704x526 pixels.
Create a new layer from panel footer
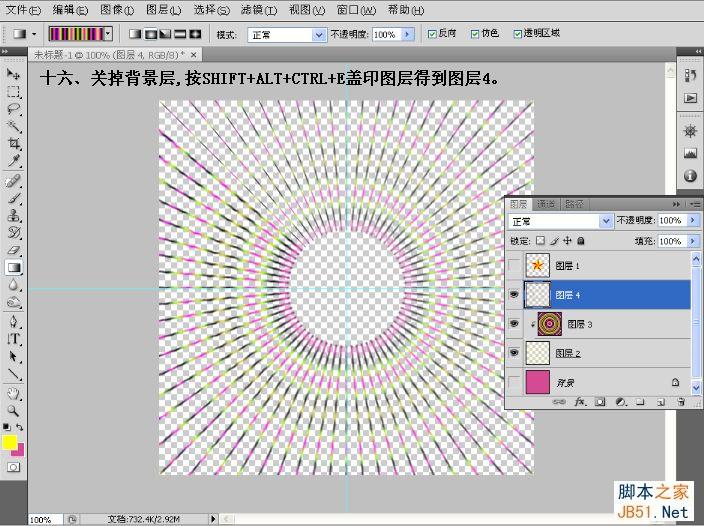pos(660,402)
